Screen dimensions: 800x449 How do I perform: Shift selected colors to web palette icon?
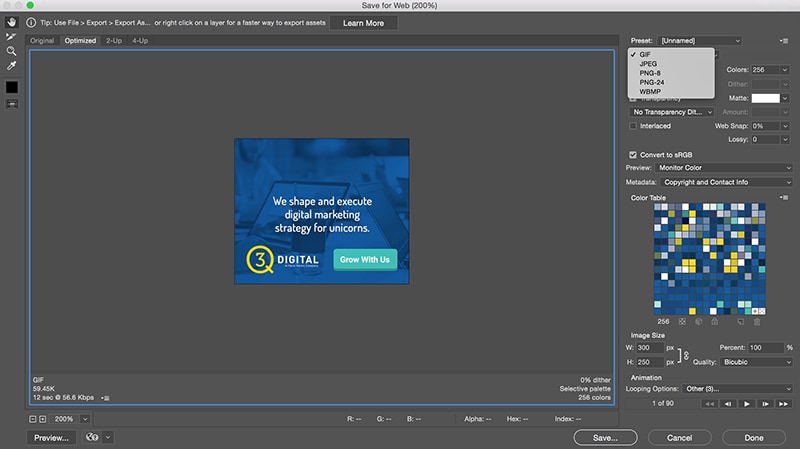[x=698, y=321]
